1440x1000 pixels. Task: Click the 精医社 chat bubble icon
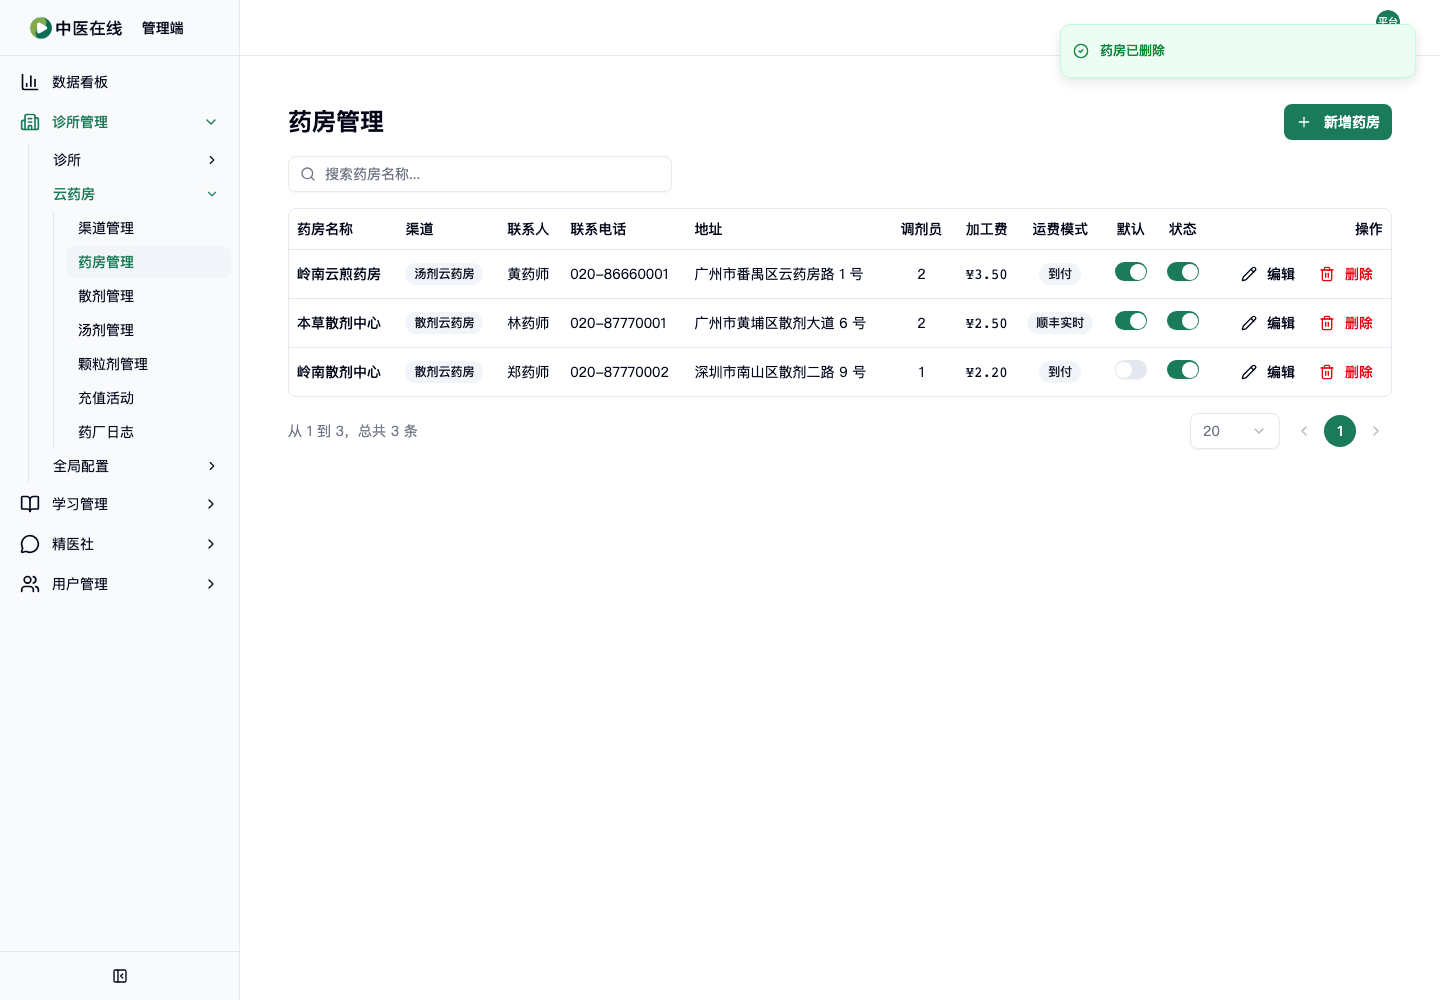coord(30,544)
